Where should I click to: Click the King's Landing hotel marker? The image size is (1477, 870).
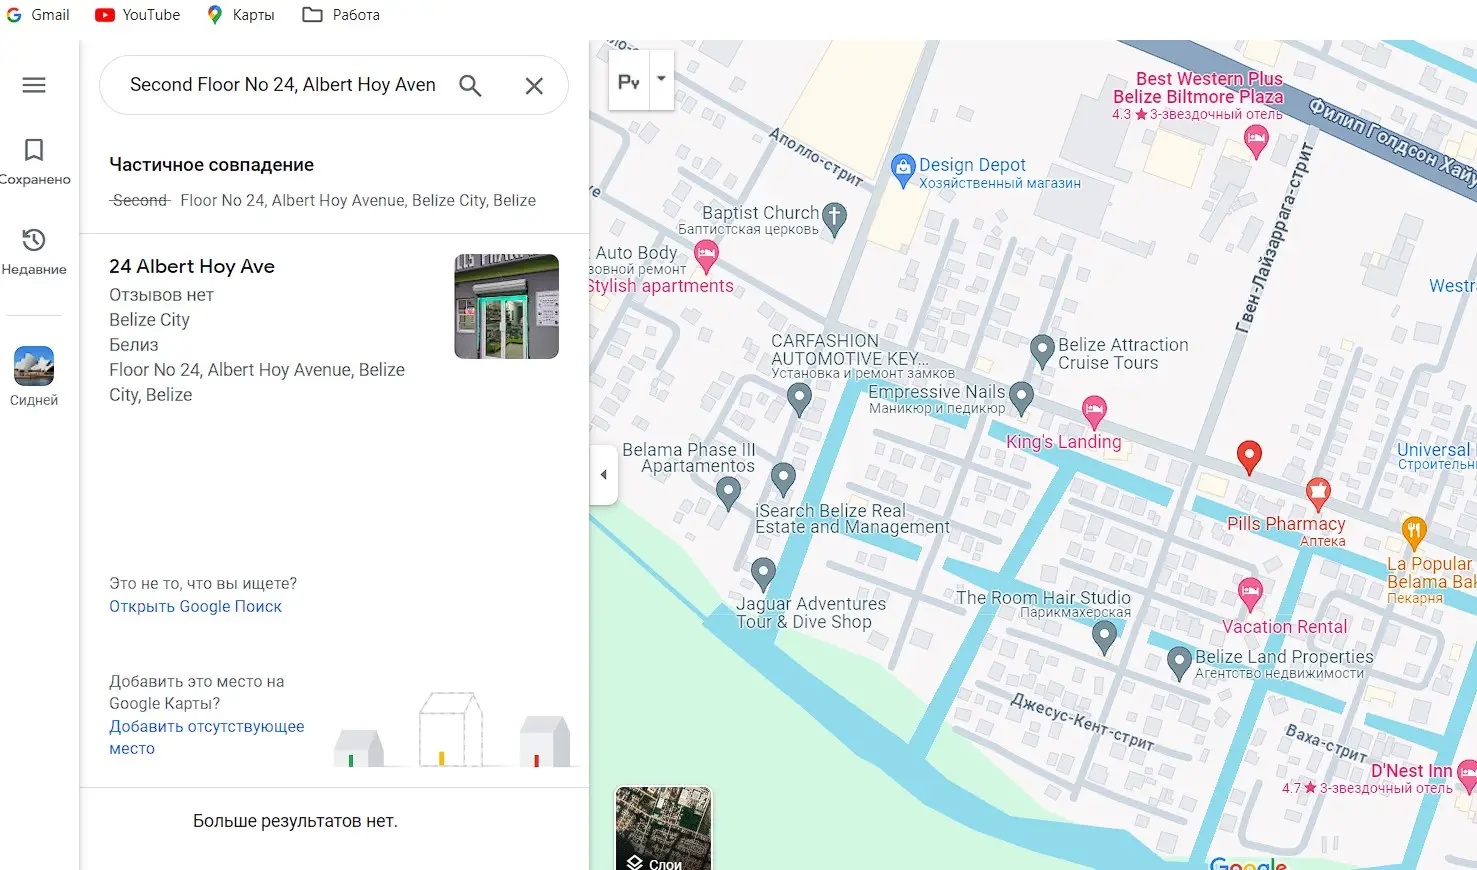1095,410
